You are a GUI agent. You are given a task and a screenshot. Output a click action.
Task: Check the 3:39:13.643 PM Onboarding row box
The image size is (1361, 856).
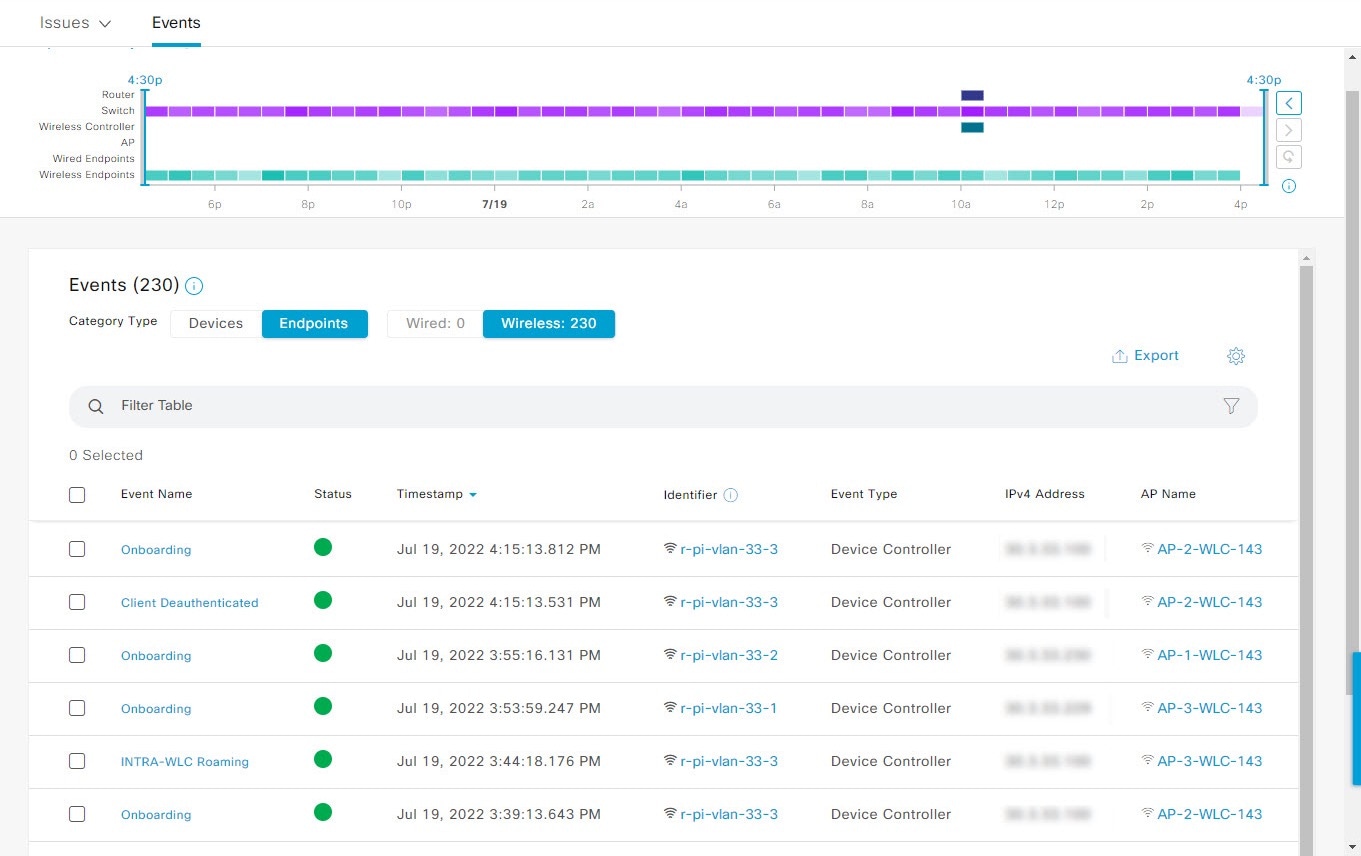pyautogui.click(x=77, y=814)
